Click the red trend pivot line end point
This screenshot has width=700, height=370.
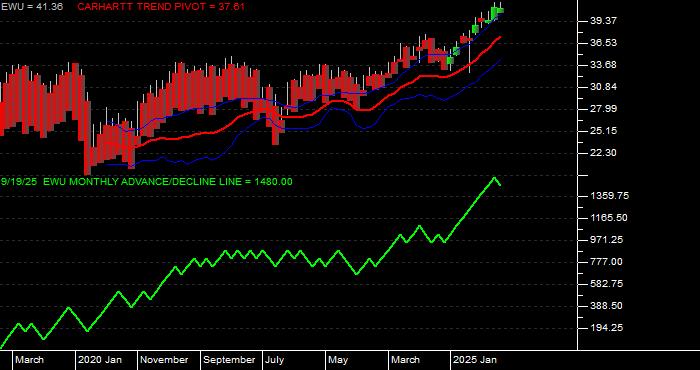[x=500, y=37]
